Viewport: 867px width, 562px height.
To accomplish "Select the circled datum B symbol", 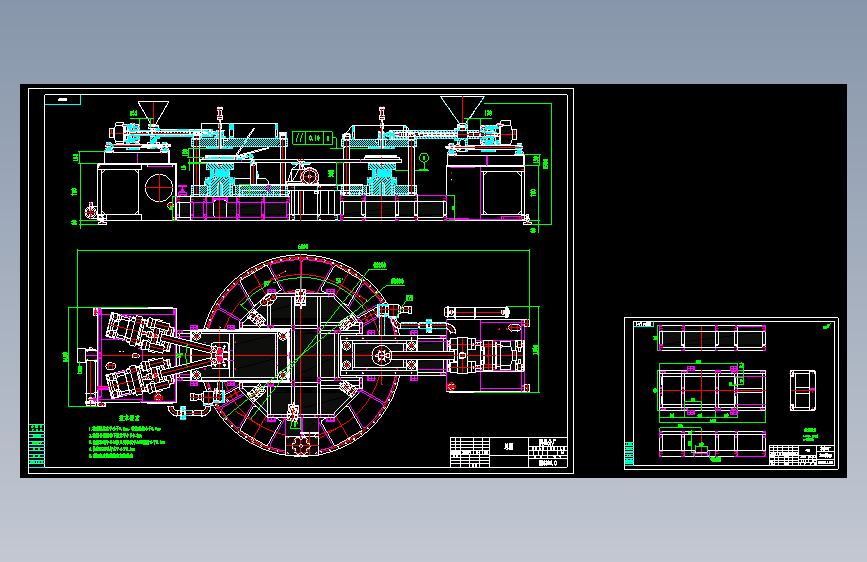I will pyautogui.click(x=424, y=158).
